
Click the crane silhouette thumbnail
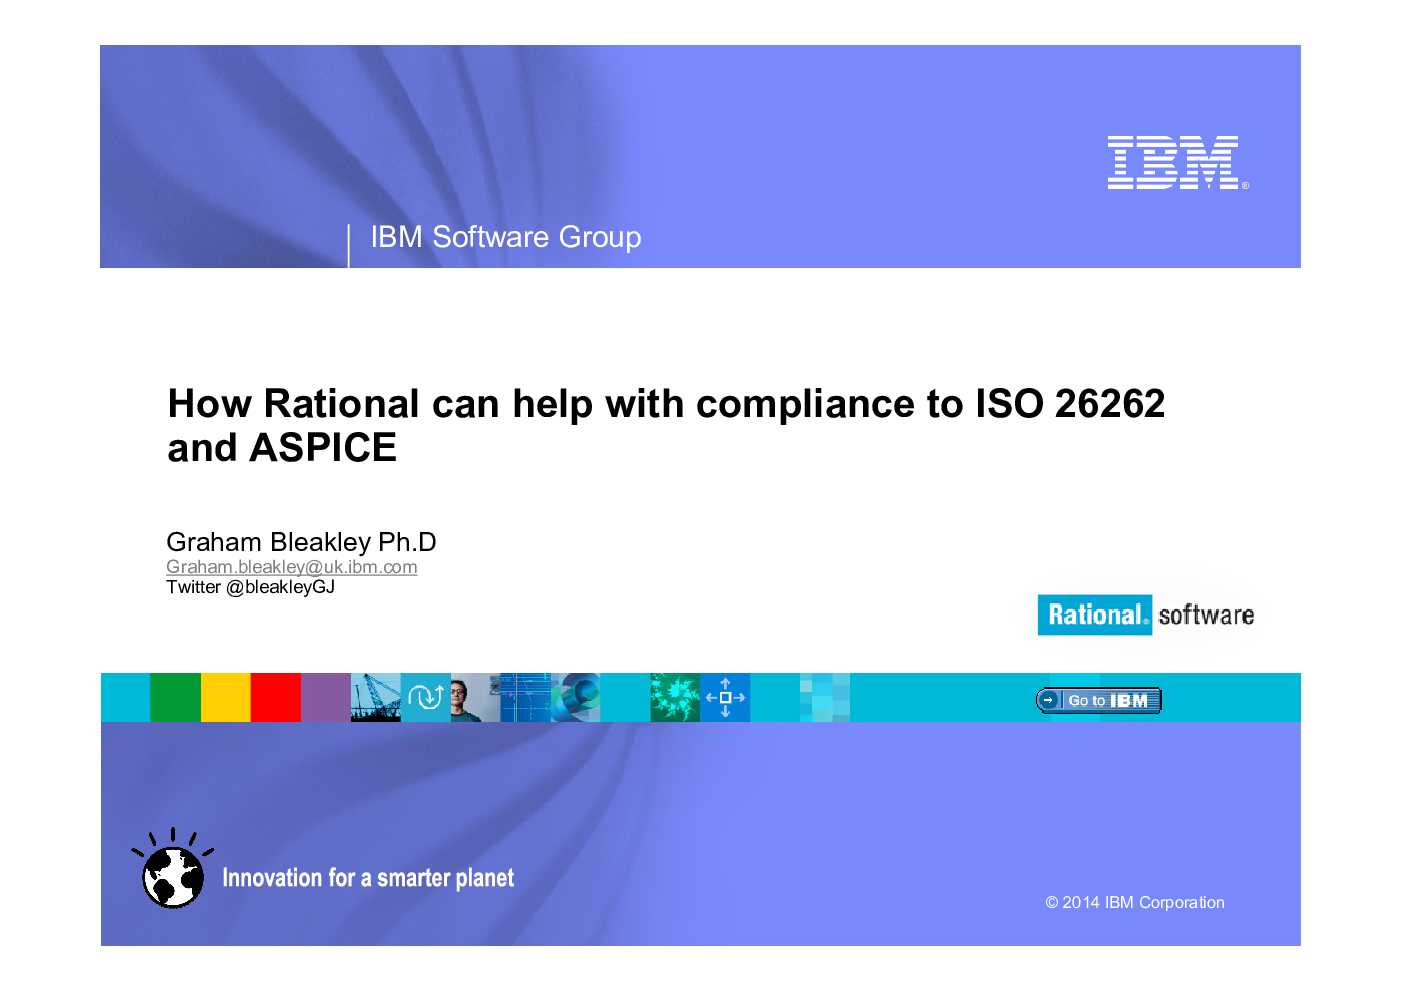pos(376,697)
